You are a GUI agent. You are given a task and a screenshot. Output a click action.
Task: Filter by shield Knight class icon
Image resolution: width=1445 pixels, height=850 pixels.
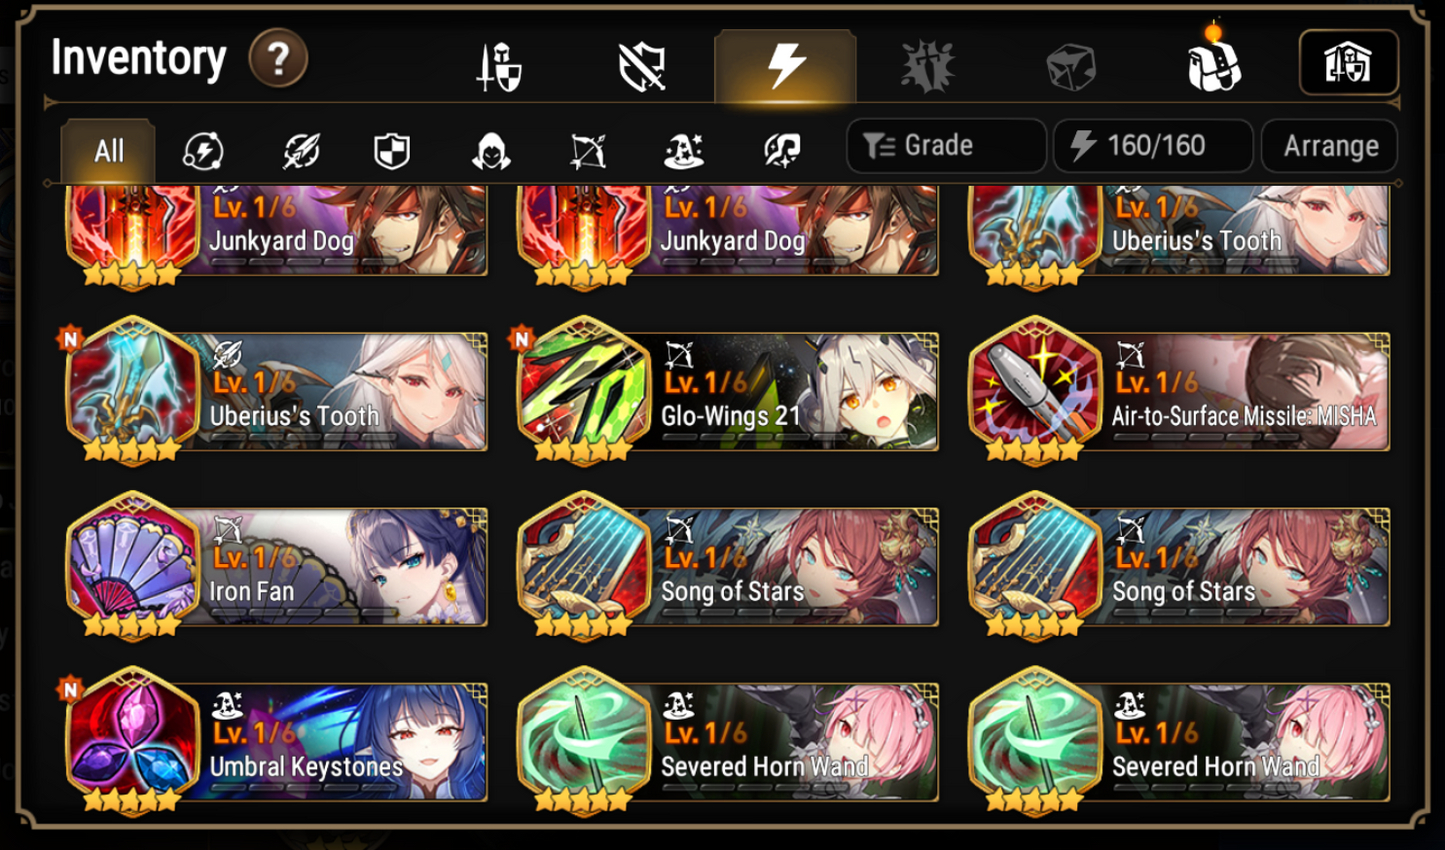click(392, 151)
